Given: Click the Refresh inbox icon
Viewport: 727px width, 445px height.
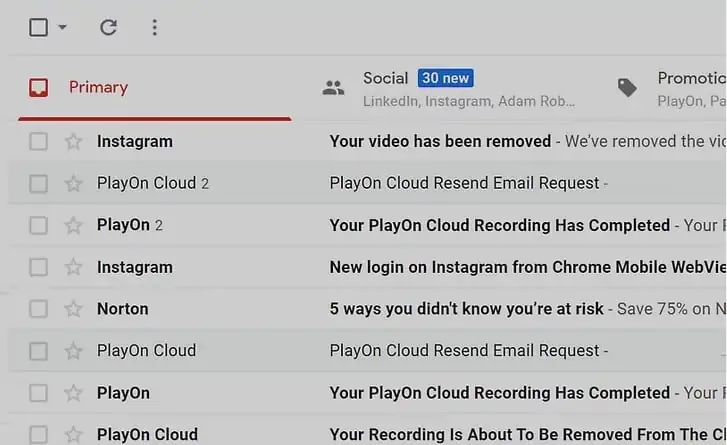Looking at the screenshot, I should [x=109, y=27].
